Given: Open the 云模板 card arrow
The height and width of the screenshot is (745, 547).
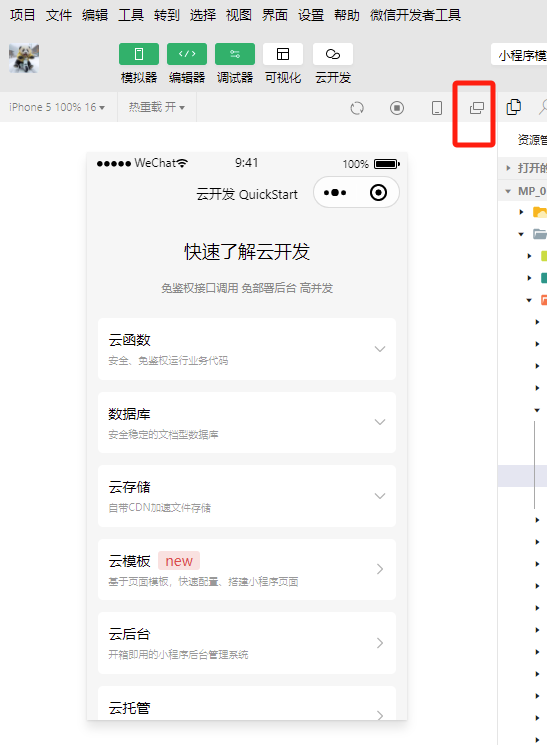Looking at the screenshot, I should pyautogui.click(x=380, y=569).
